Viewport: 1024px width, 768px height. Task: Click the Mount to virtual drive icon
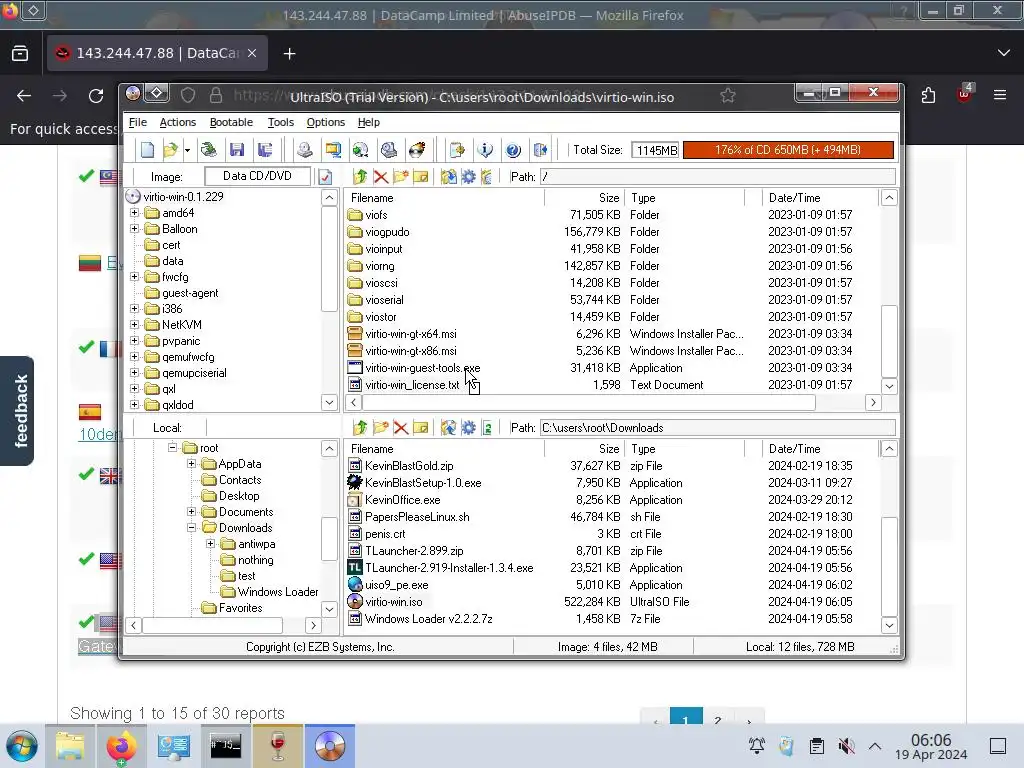(389, 150)
